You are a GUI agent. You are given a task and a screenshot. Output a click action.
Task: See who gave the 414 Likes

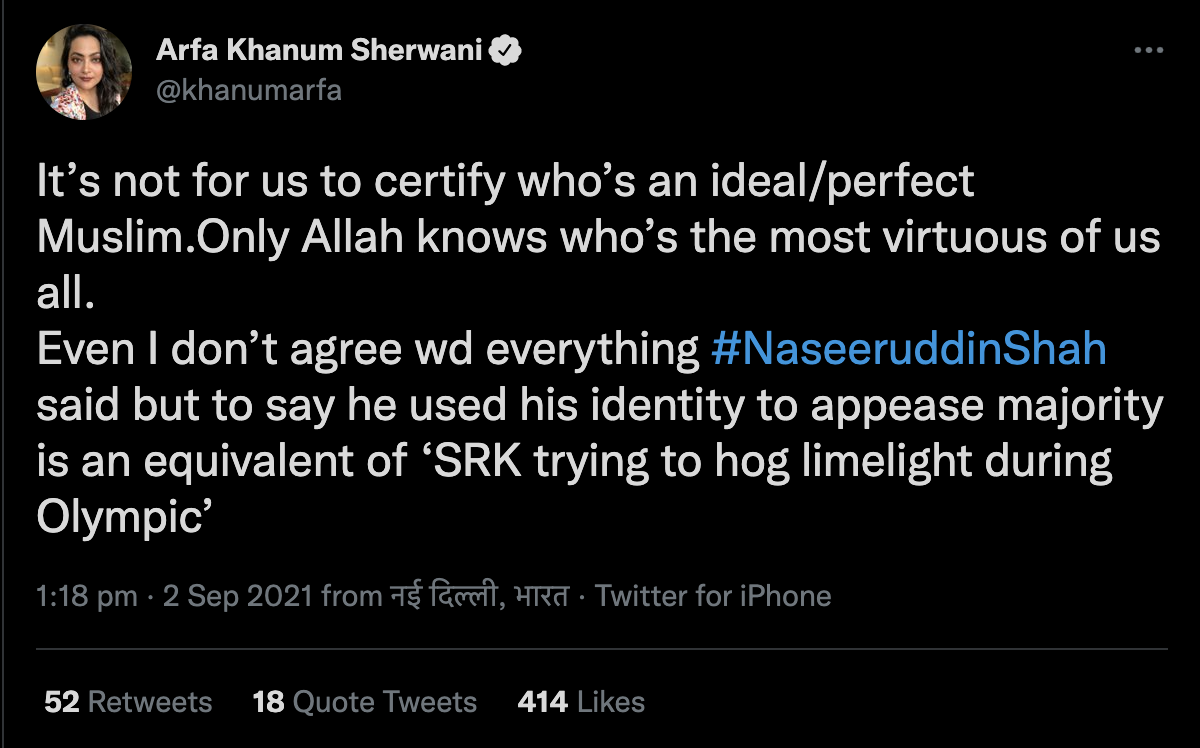[581, 702]
